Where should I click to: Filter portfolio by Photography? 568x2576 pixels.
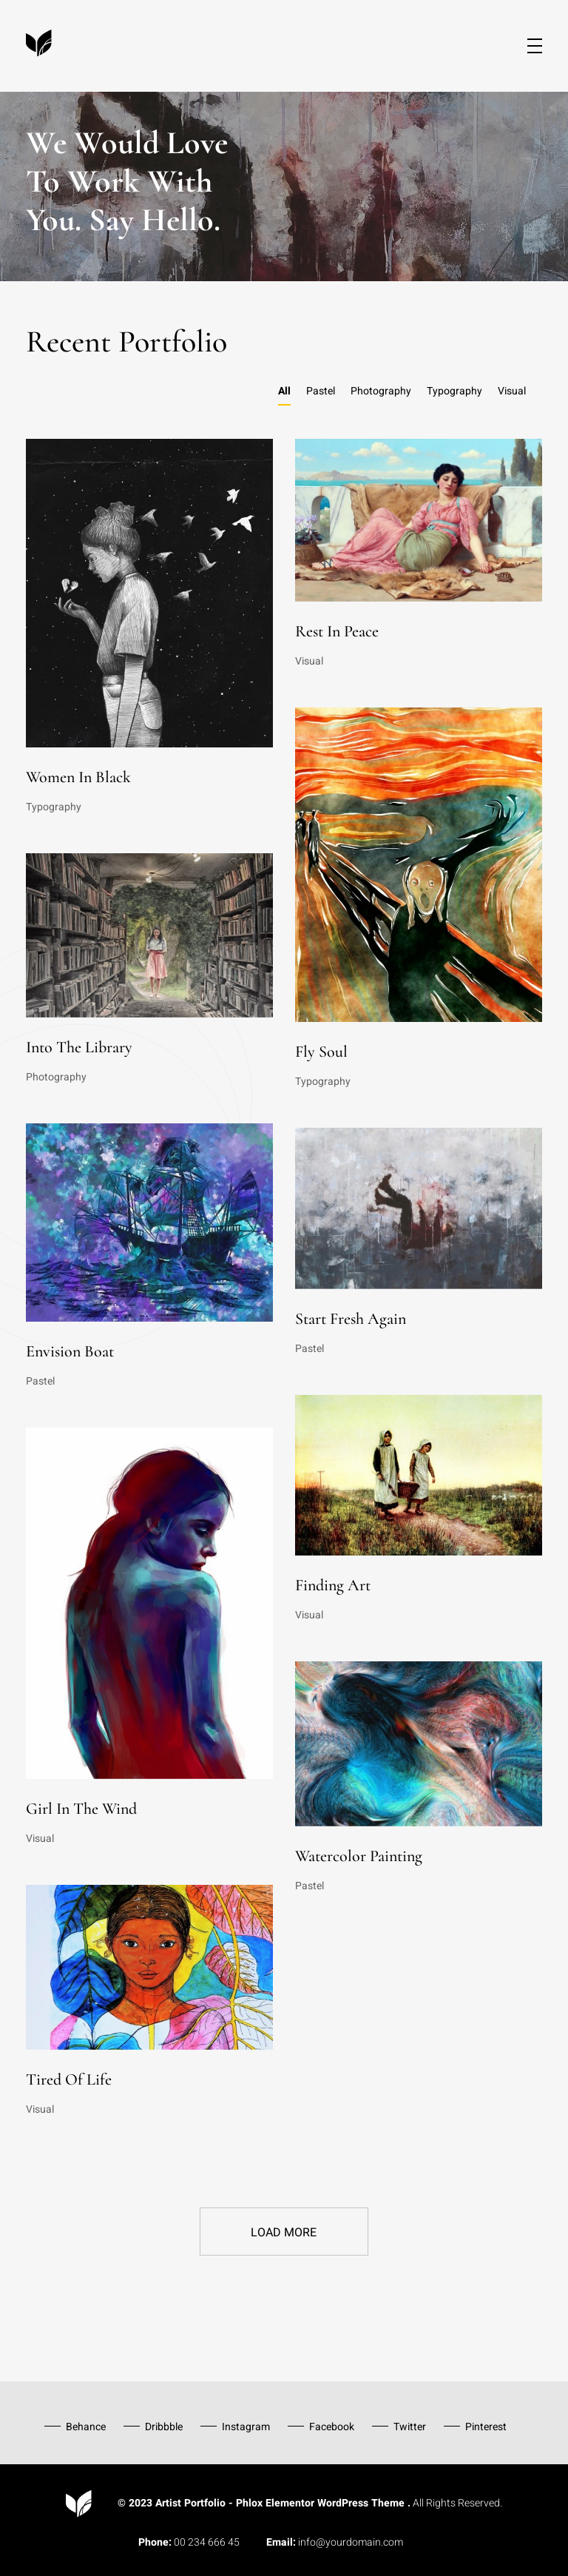(x=381, y=391)
